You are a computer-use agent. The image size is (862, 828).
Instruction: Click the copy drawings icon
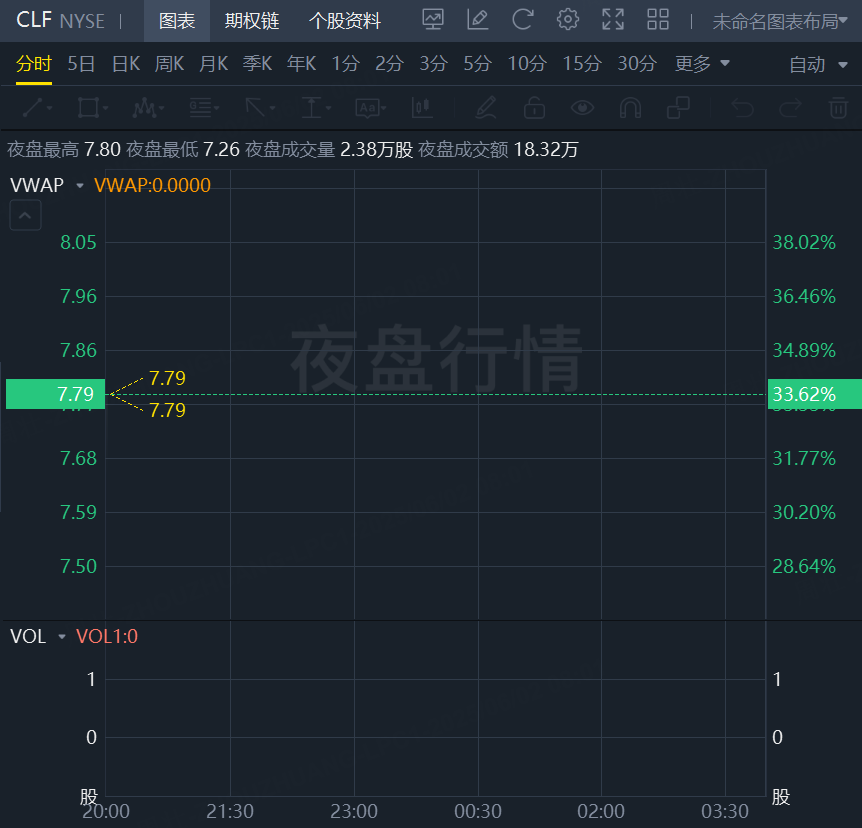click(678, 108)
